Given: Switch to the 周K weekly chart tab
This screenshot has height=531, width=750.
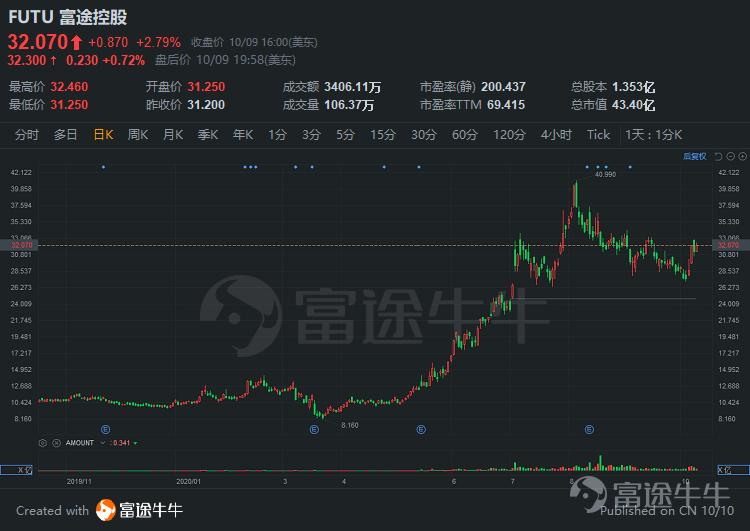Looking at the screenshot, I should tap(138, 135).
